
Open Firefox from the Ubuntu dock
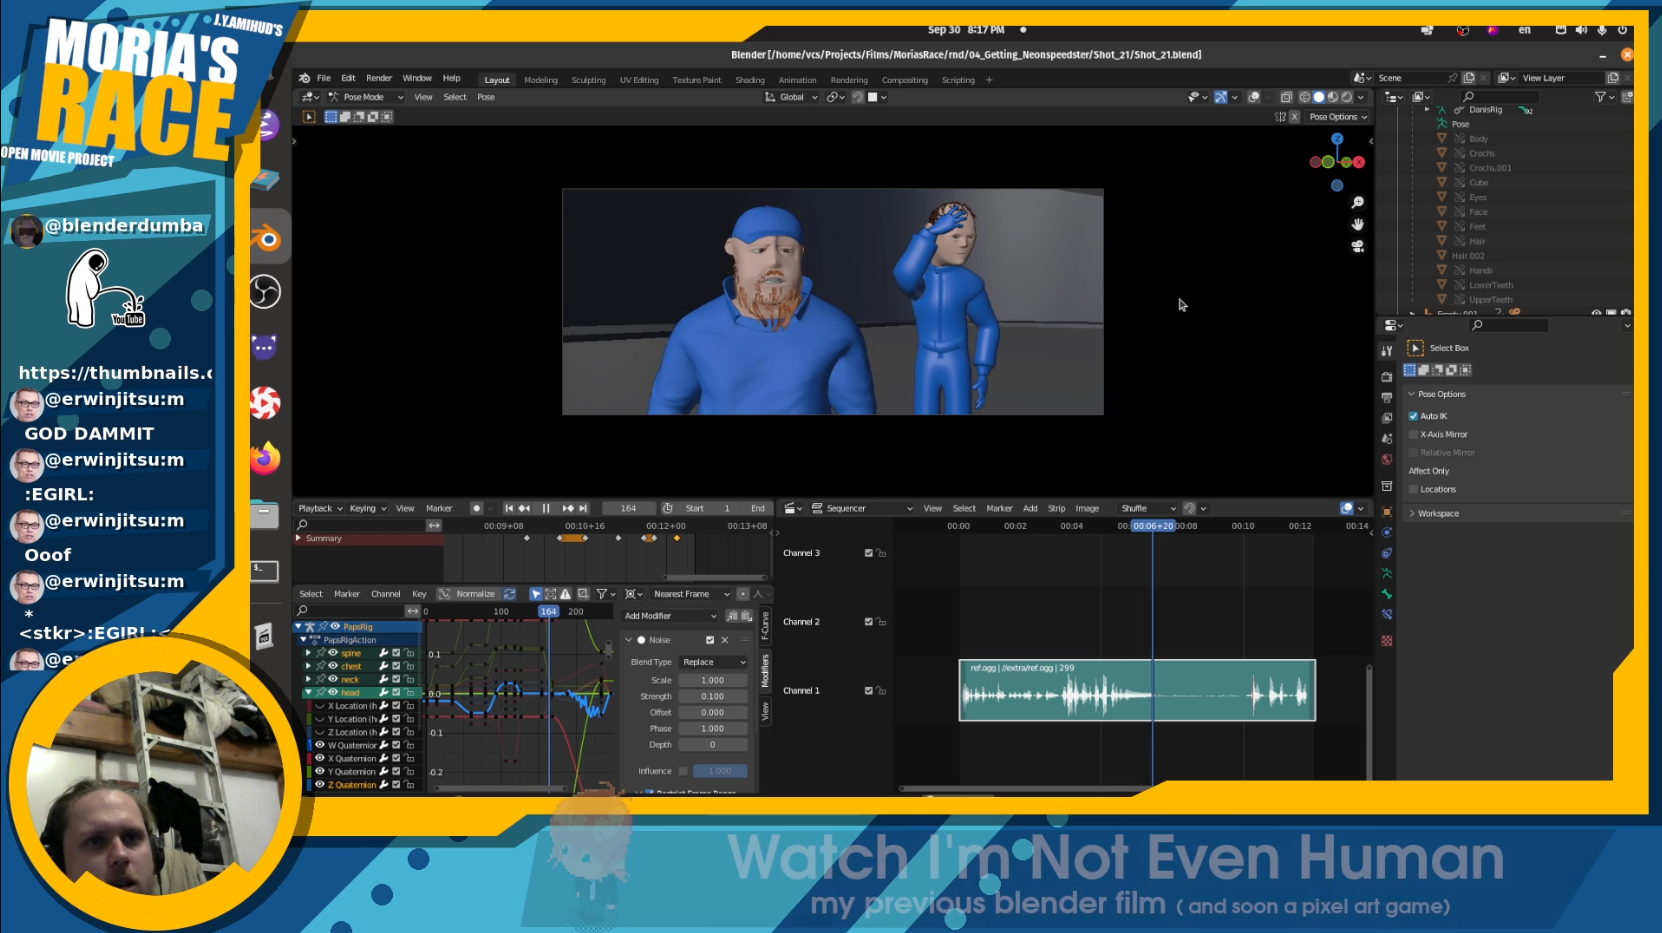tap(265, 458)
